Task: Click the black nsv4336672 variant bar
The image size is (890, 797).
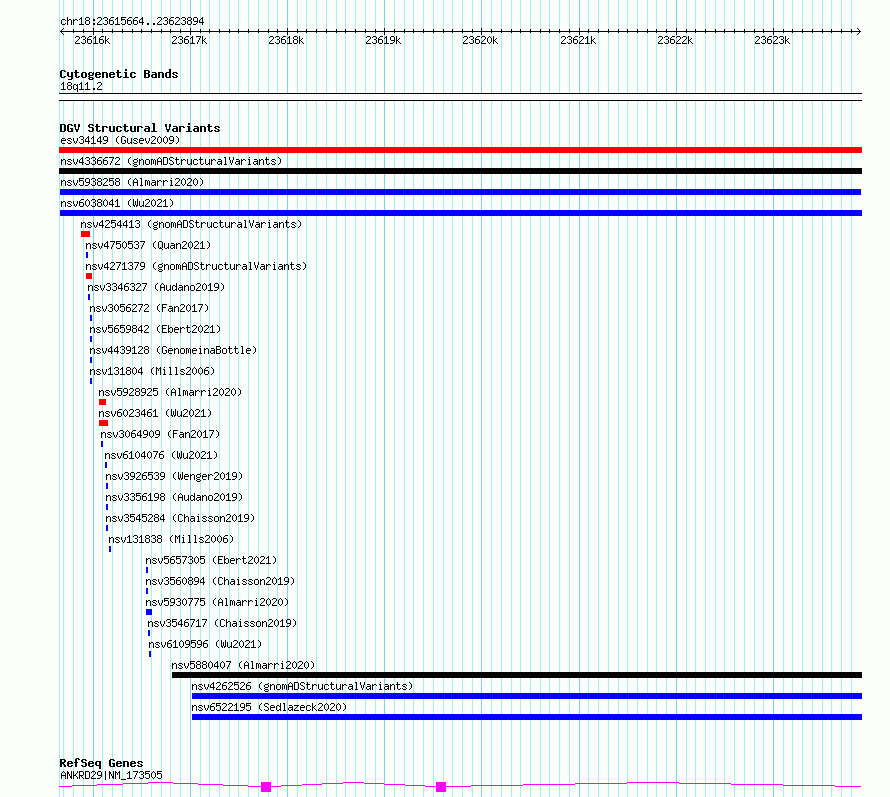Action: coord(460,171)
